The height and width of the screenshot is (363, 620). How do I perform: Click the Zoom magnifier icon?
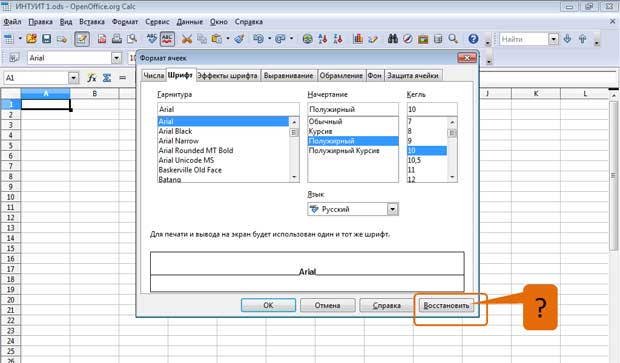453,39
